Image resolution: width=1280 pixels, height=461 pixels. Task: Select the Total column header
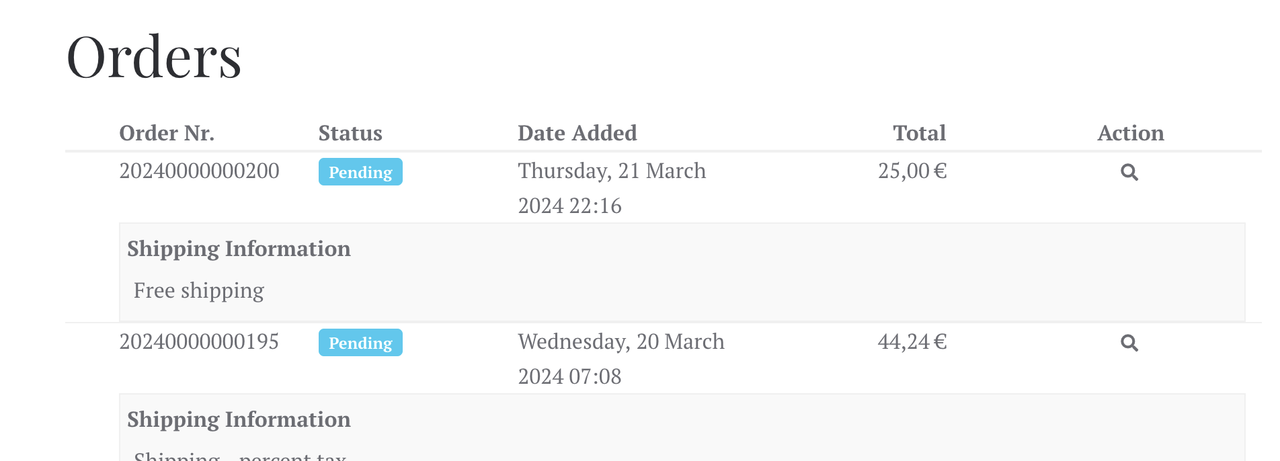(919, 133)
